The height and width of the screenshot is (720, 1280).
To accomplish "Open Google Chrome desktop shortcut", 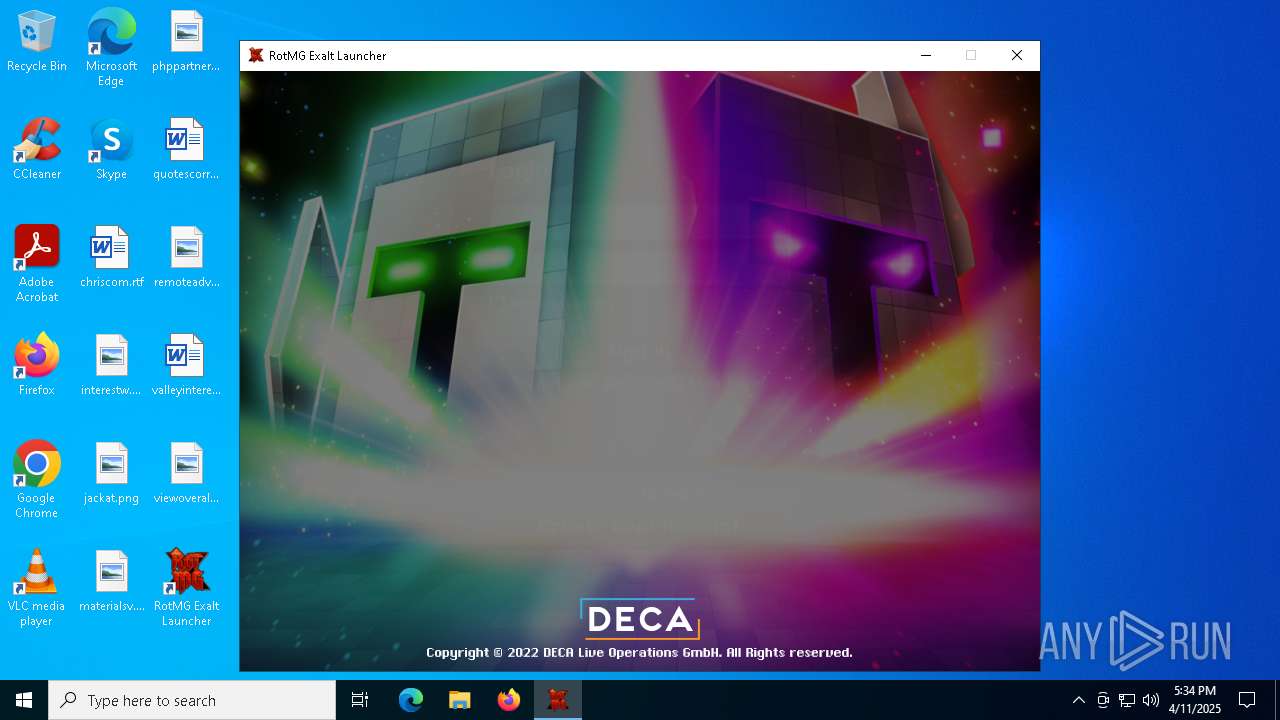I will click(37, 480).
